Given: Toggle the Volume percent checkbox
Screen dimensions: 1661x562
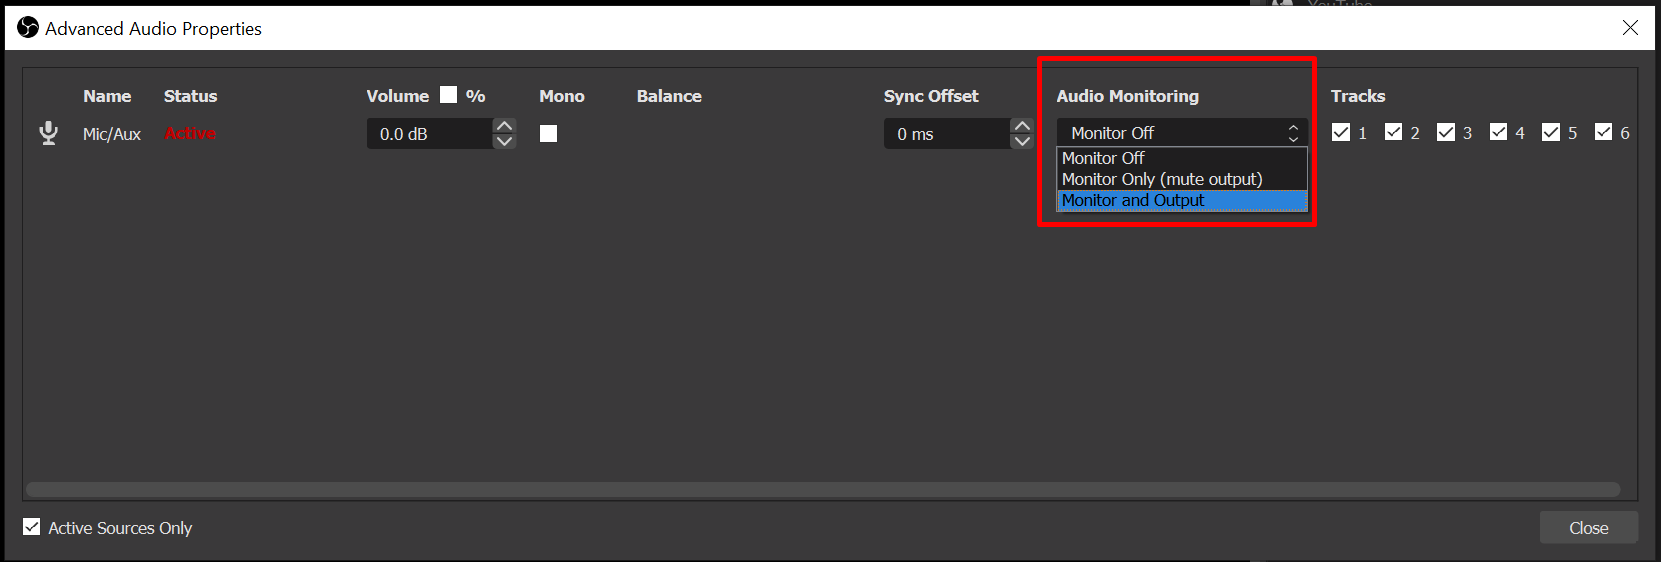Looking at the screenshot, I should (449, 95).
